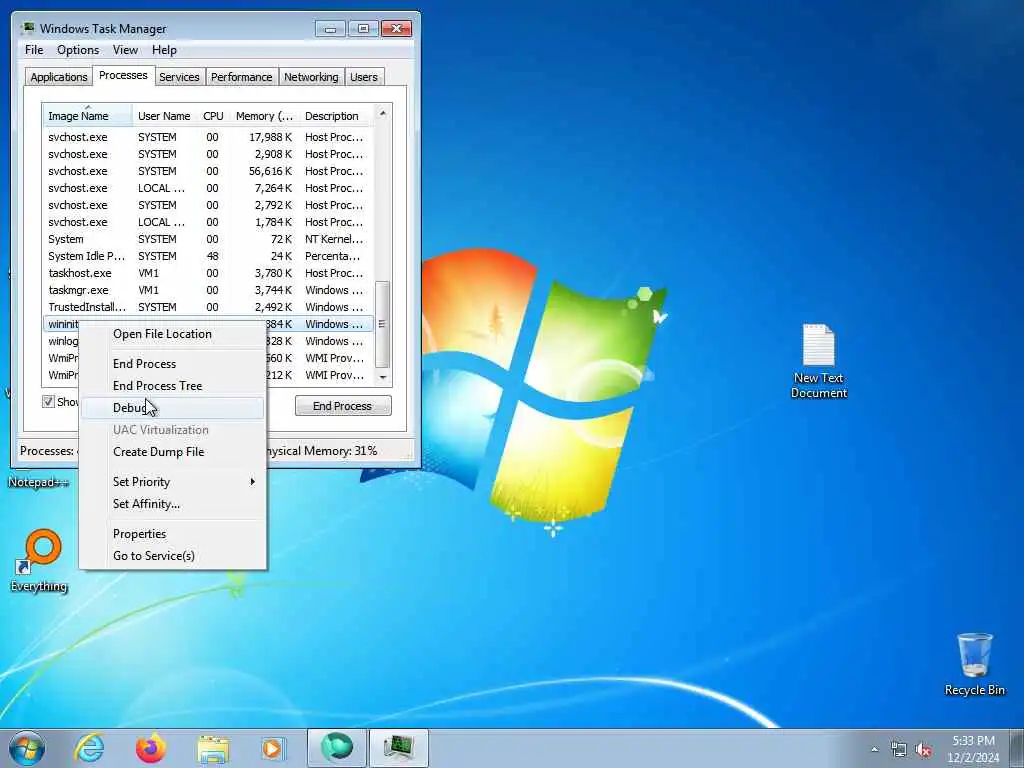Select the System Idle Process row
The height and width of the screenshot is (768, 1024).
tap(208, 256)
